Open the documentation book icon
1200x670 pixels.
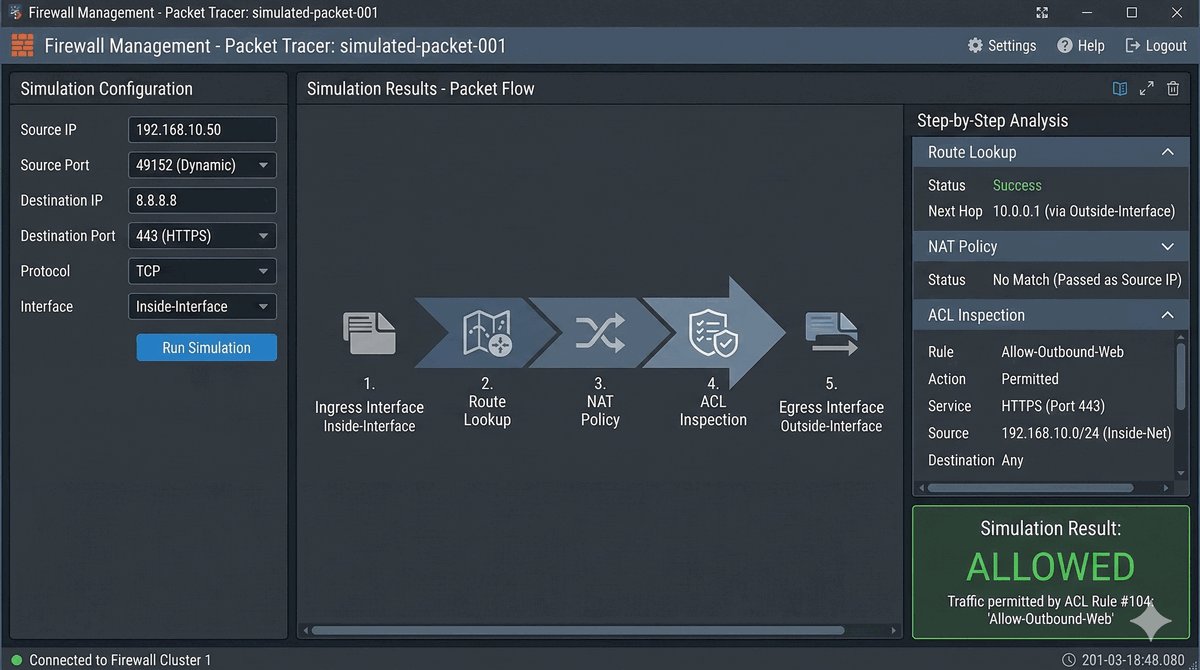[x=1120, y=89]
